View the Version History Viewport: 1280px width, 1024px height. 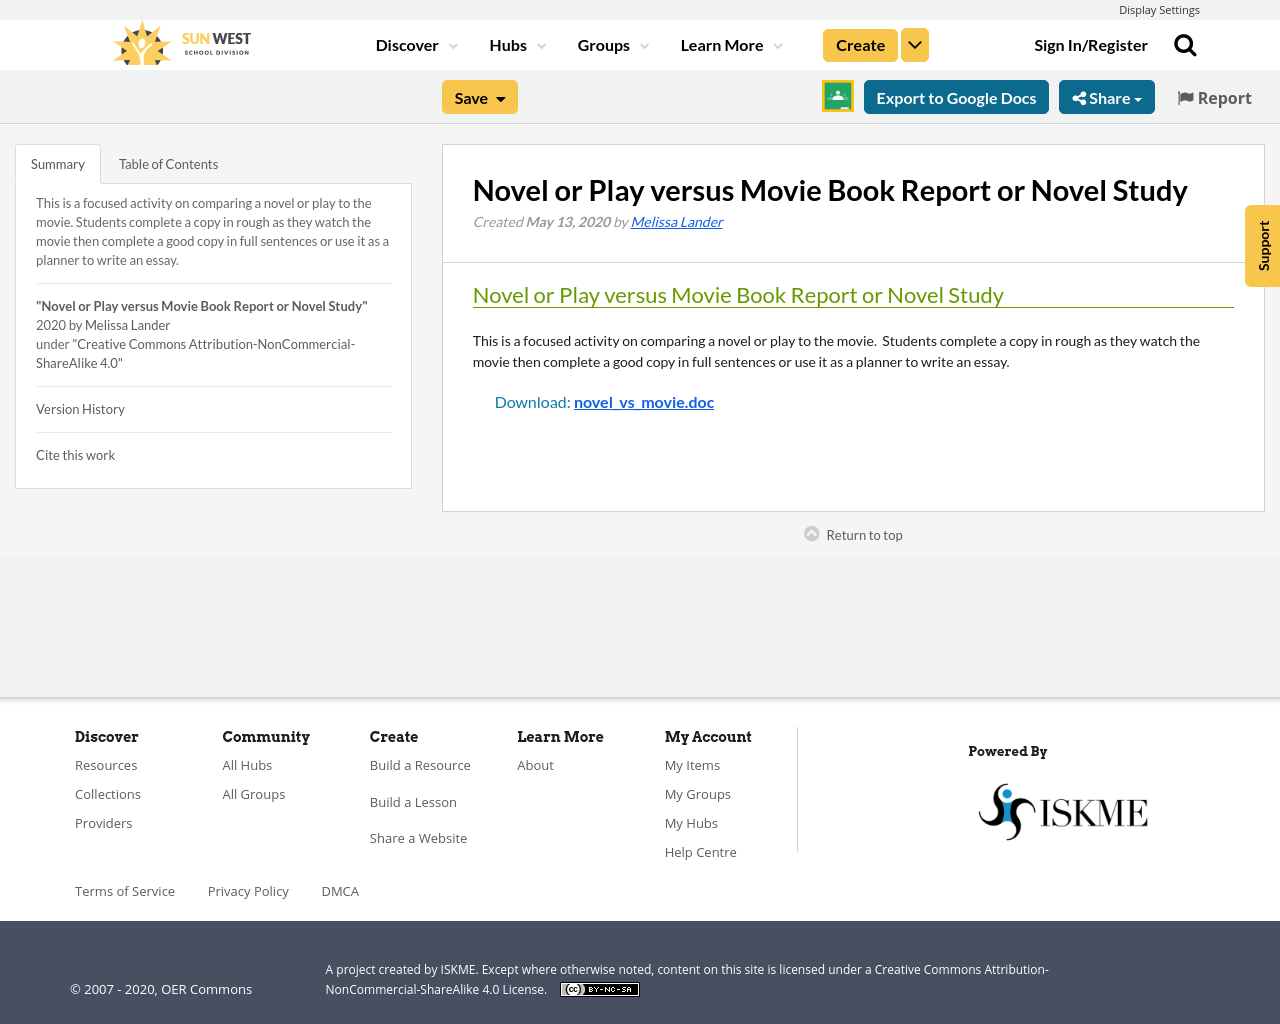[x=80, y=408]
